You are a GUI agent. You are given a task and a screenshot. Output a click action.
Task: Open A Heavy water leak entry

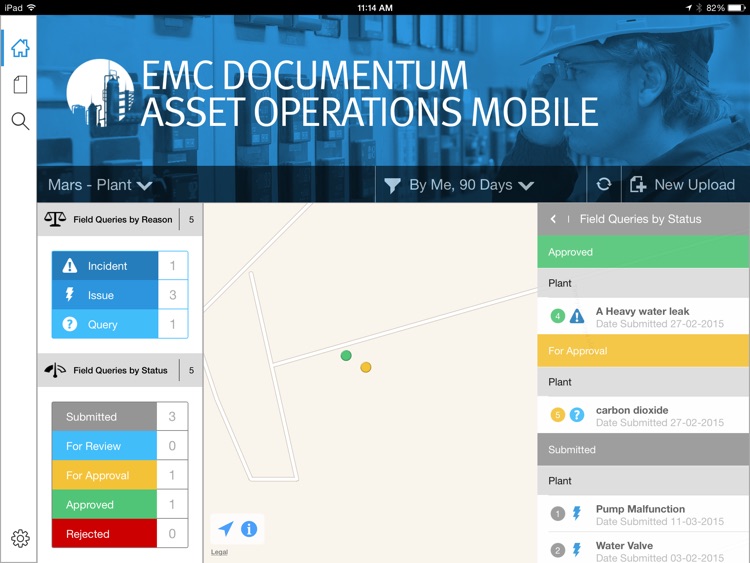[x=643, y=316]
